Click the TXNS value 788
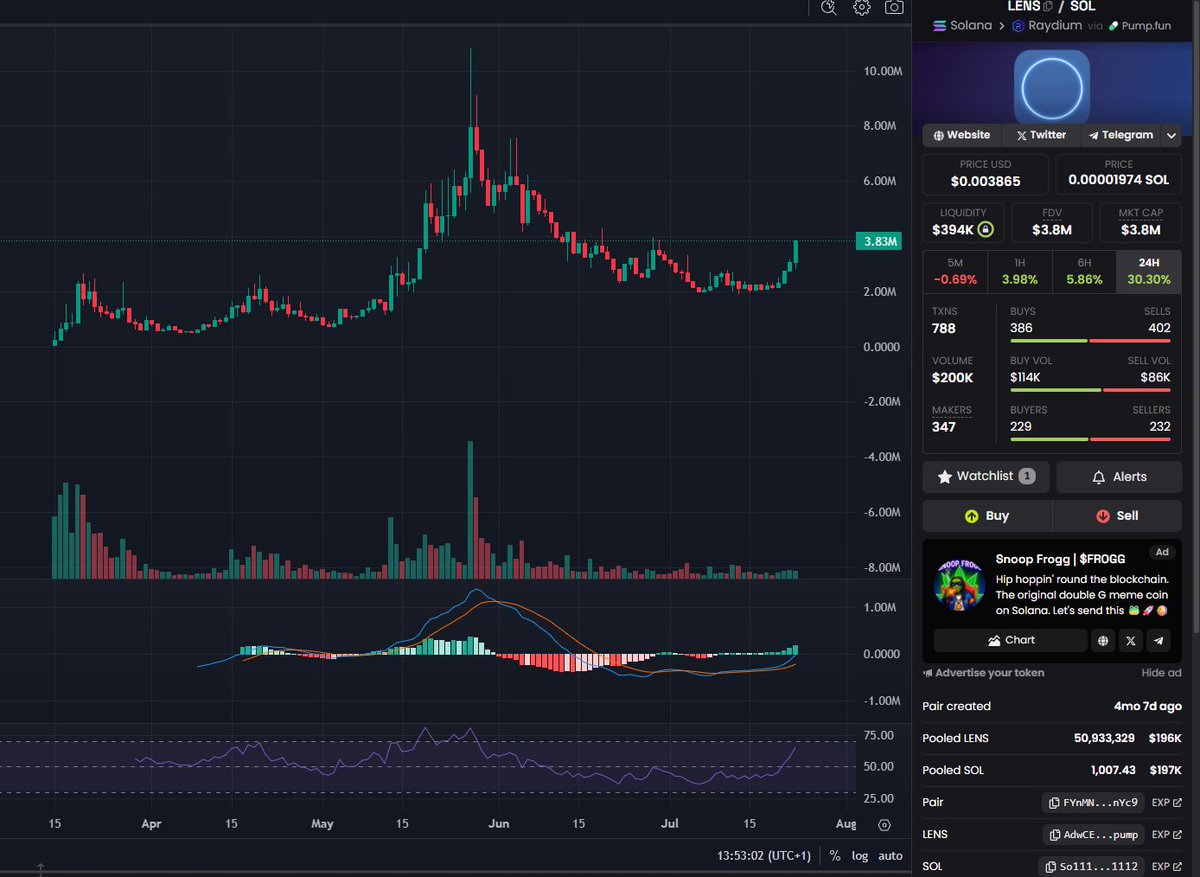 click(943, 328)
